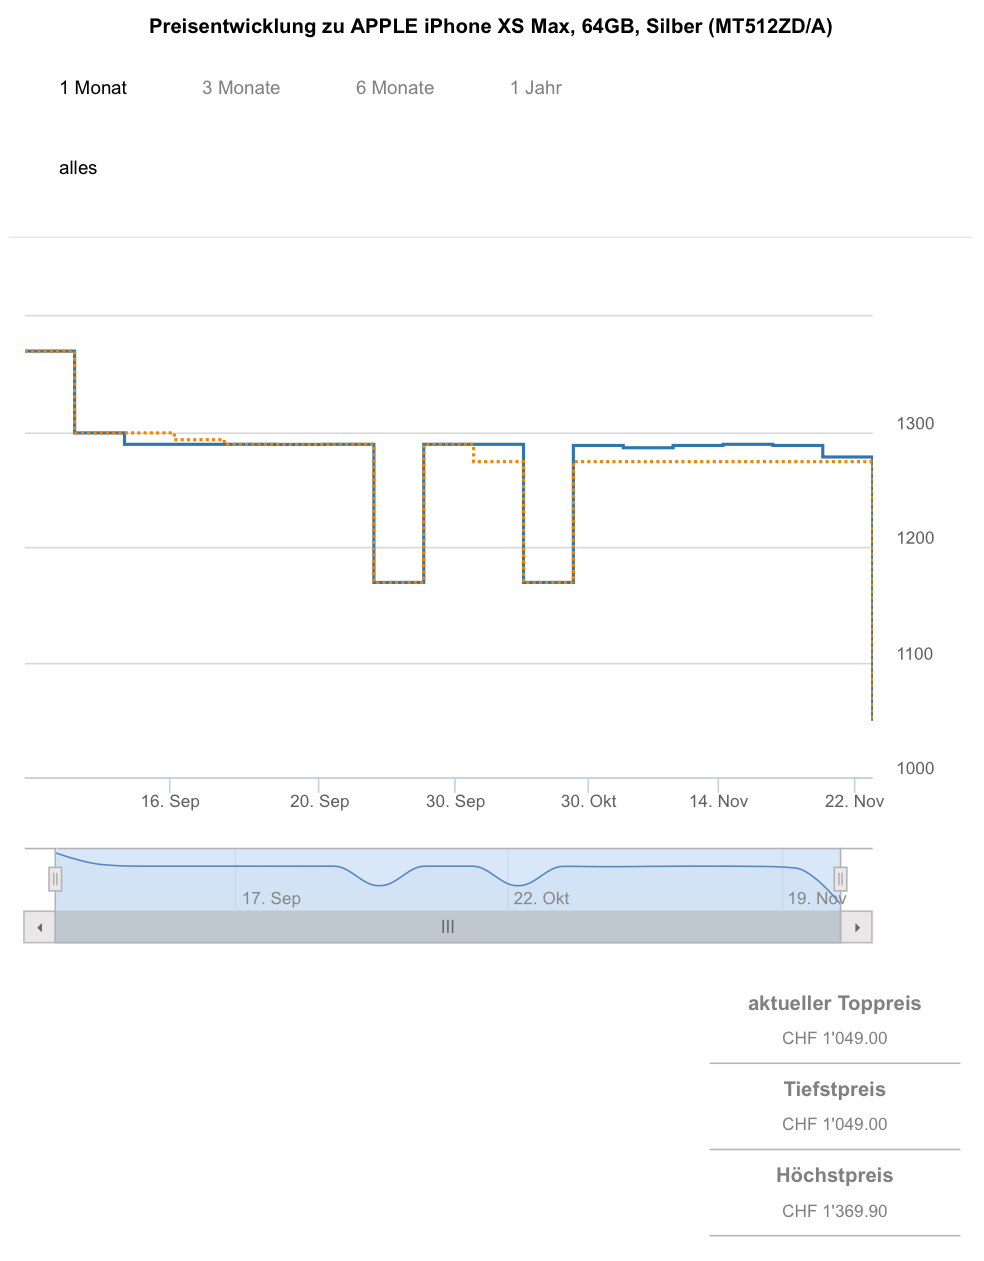The height and width of the screenshot is (1261, 984).
Task: Click the chart title Preisentwicklung
Action: (x=490, y=27)
